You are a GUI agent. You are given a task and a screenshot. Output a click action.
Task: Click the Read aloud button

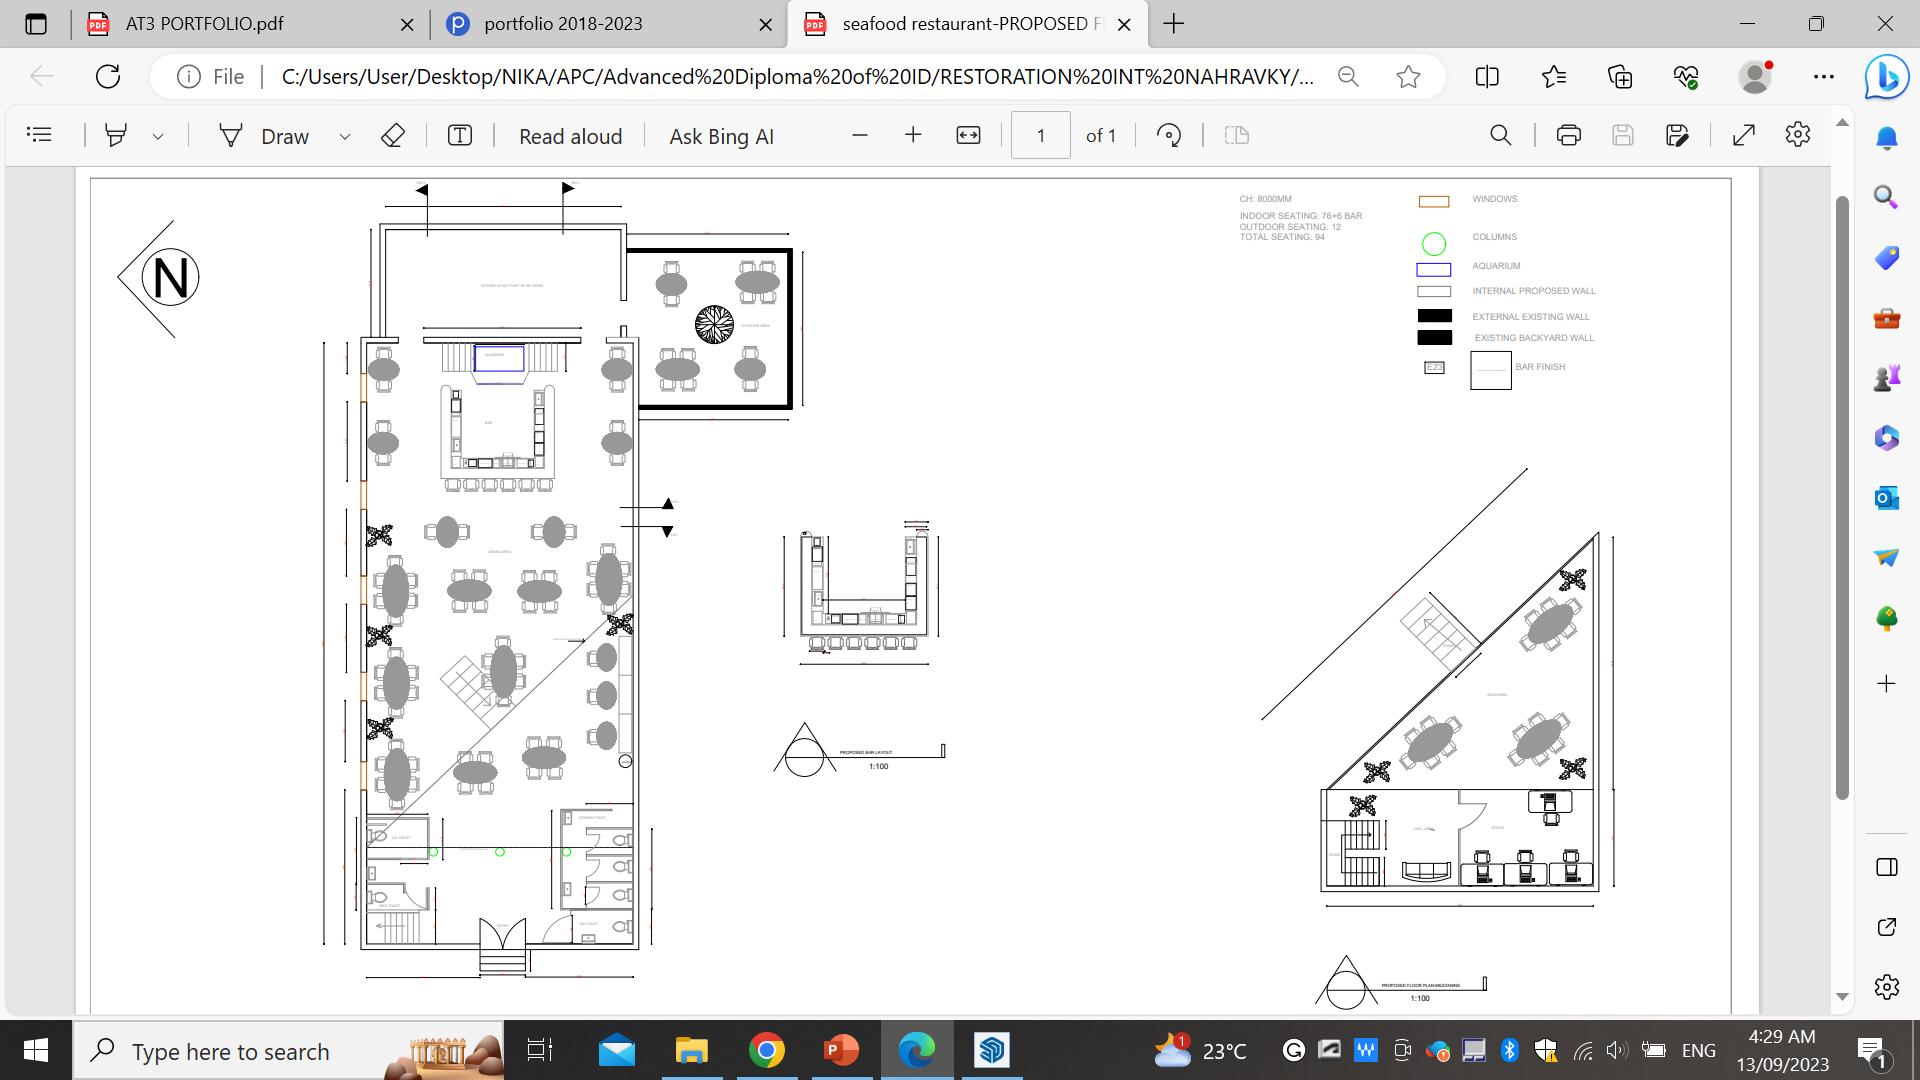tap(570, 136)
